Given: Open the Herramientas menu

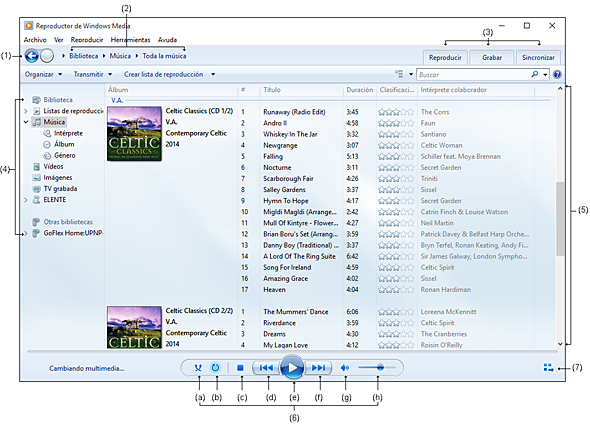Looking at the screenshot, I should click(x=130, y=40).
